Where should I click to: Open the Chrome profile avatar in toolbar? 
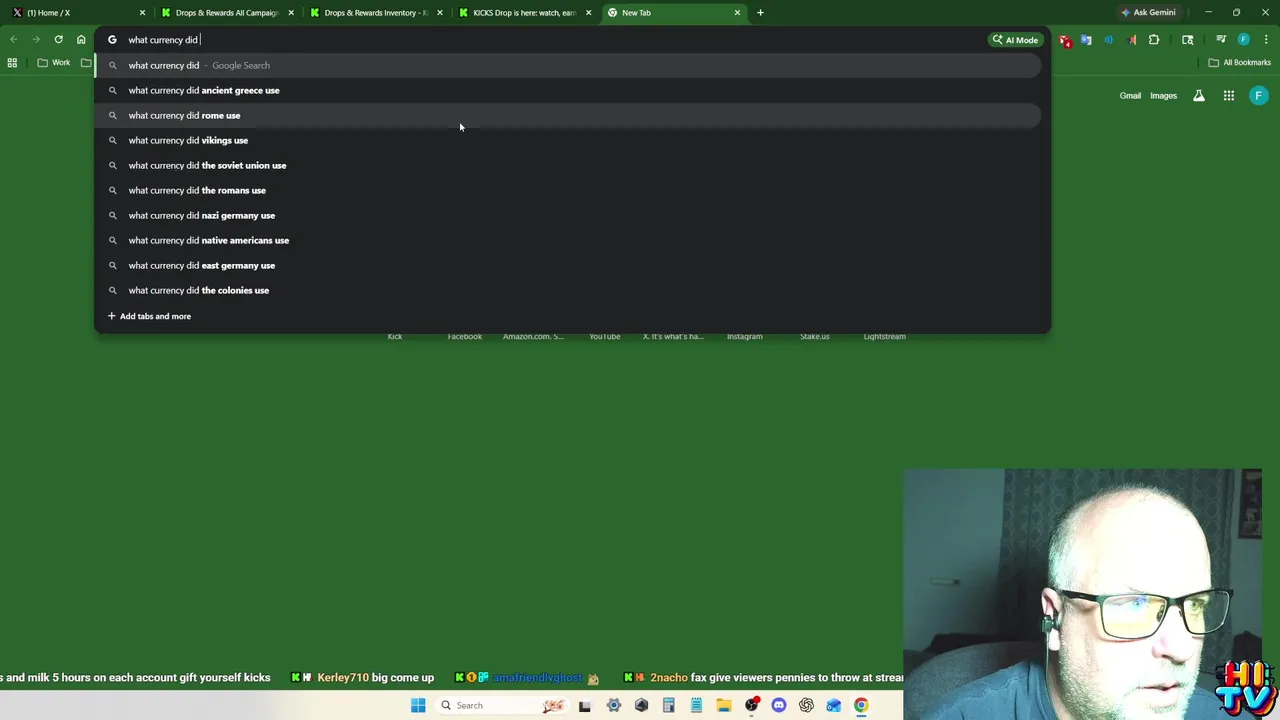click(1243, 40)
